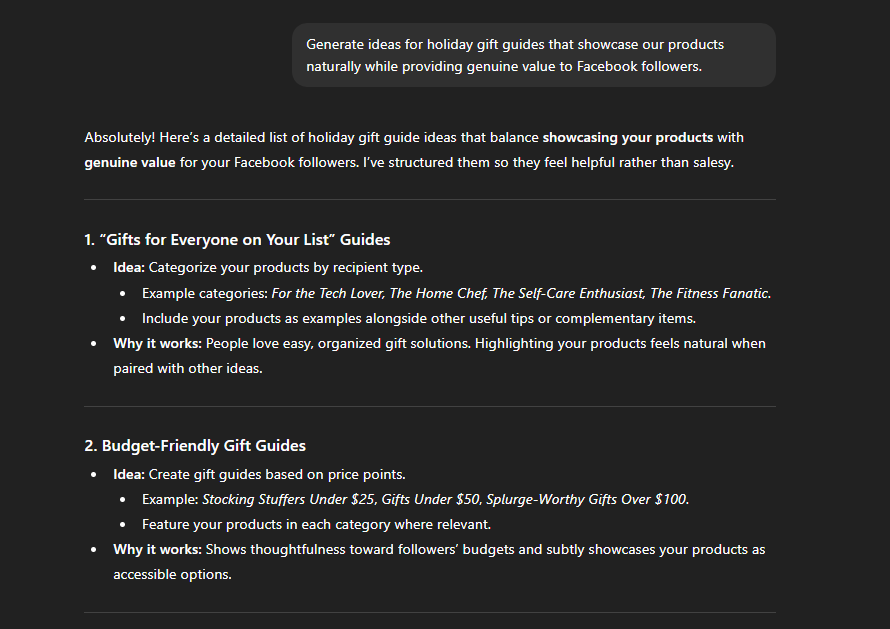Viewport: 890px width, 629px height.
Task: Click the user prompt message bubble
Action: point(533,55)
